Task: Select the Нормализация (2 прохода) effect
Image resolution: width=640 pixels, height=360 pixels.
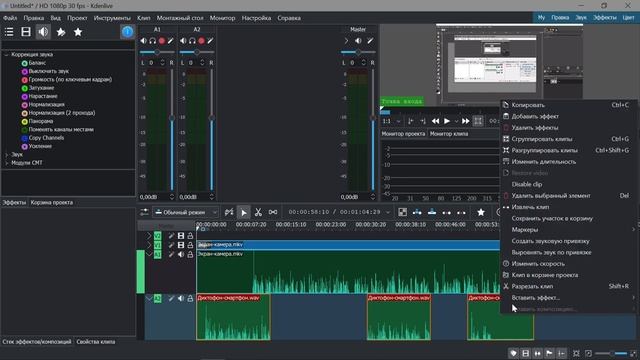Action: tap(61, 113)
